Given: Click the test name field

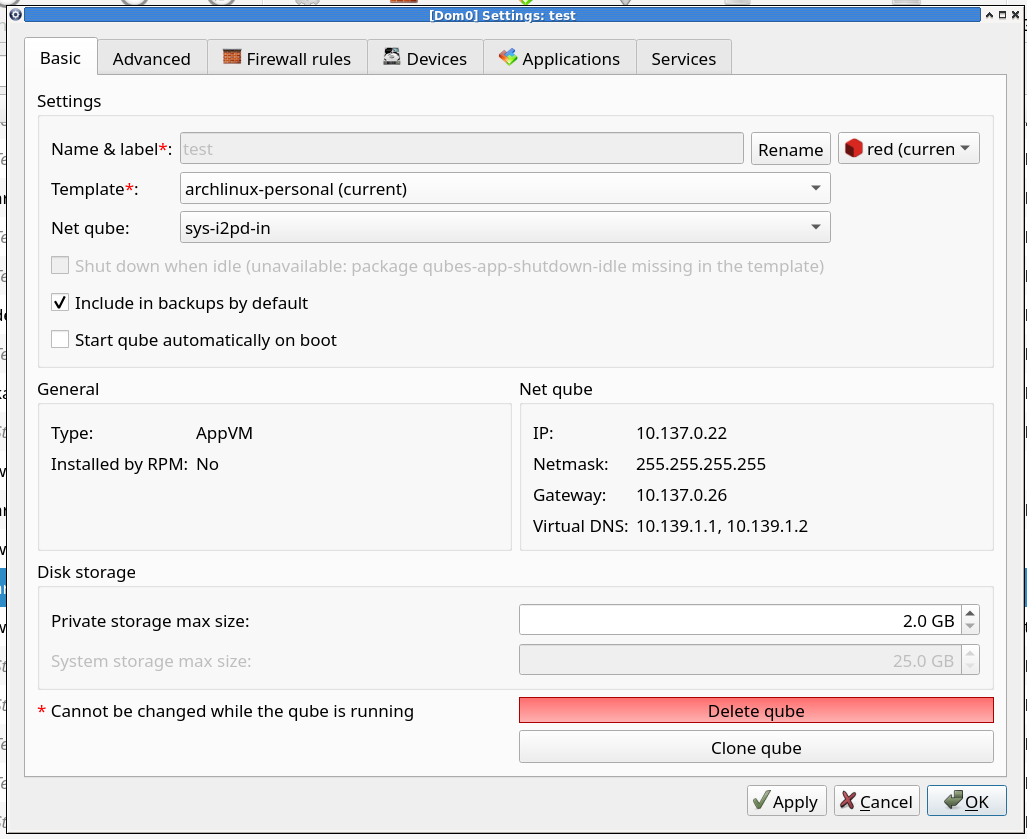Looking at the screenshot, I should (x=462, y=149).
